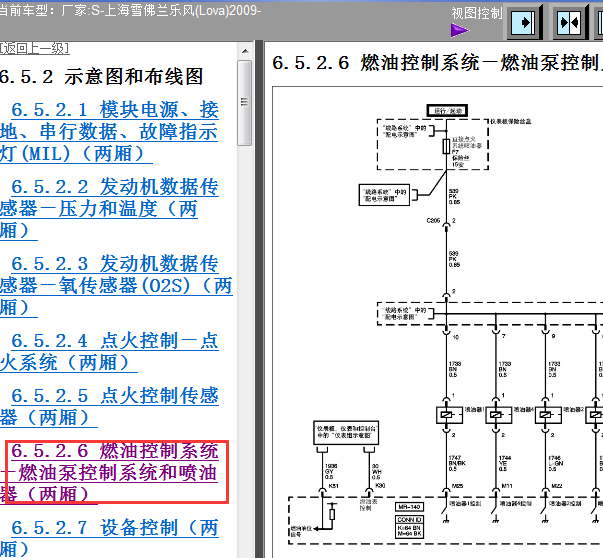This screenshot has width=603, height=558.
Task: Click diagram title 6.5.2.6 燃油控制系统
Action: point(437,63)
